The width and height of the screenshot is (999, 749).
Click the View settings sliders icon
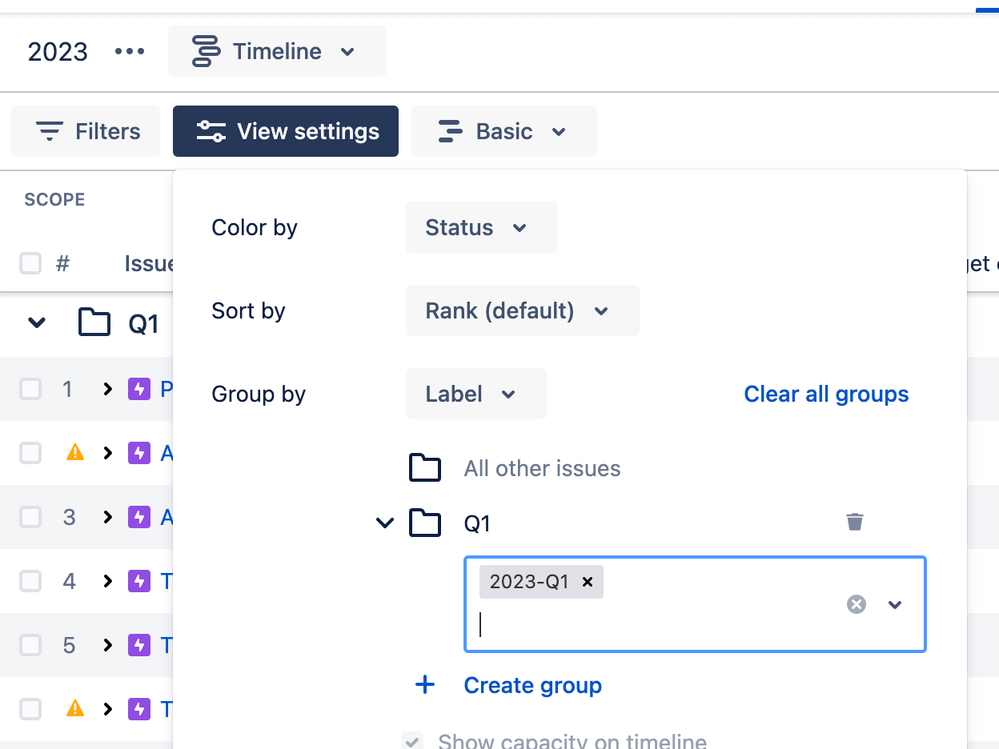[209, 130]
